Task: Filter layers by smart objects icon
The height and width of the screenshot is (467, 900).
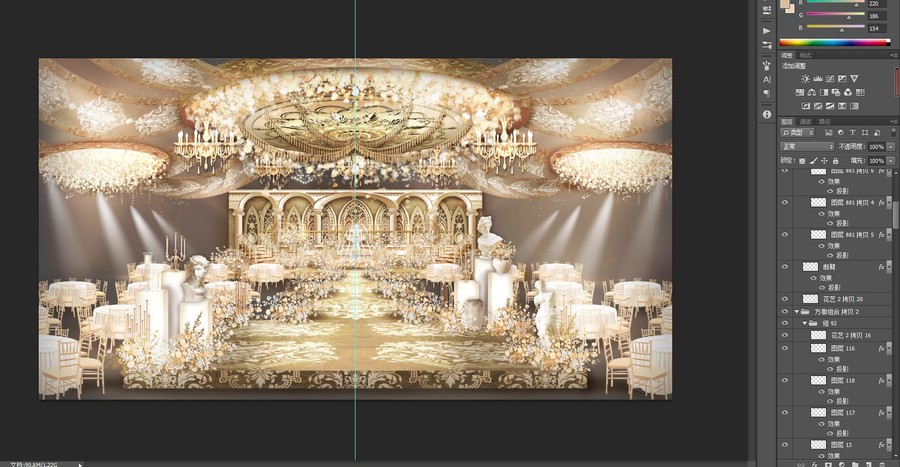Action: click(x=876, y=133)
